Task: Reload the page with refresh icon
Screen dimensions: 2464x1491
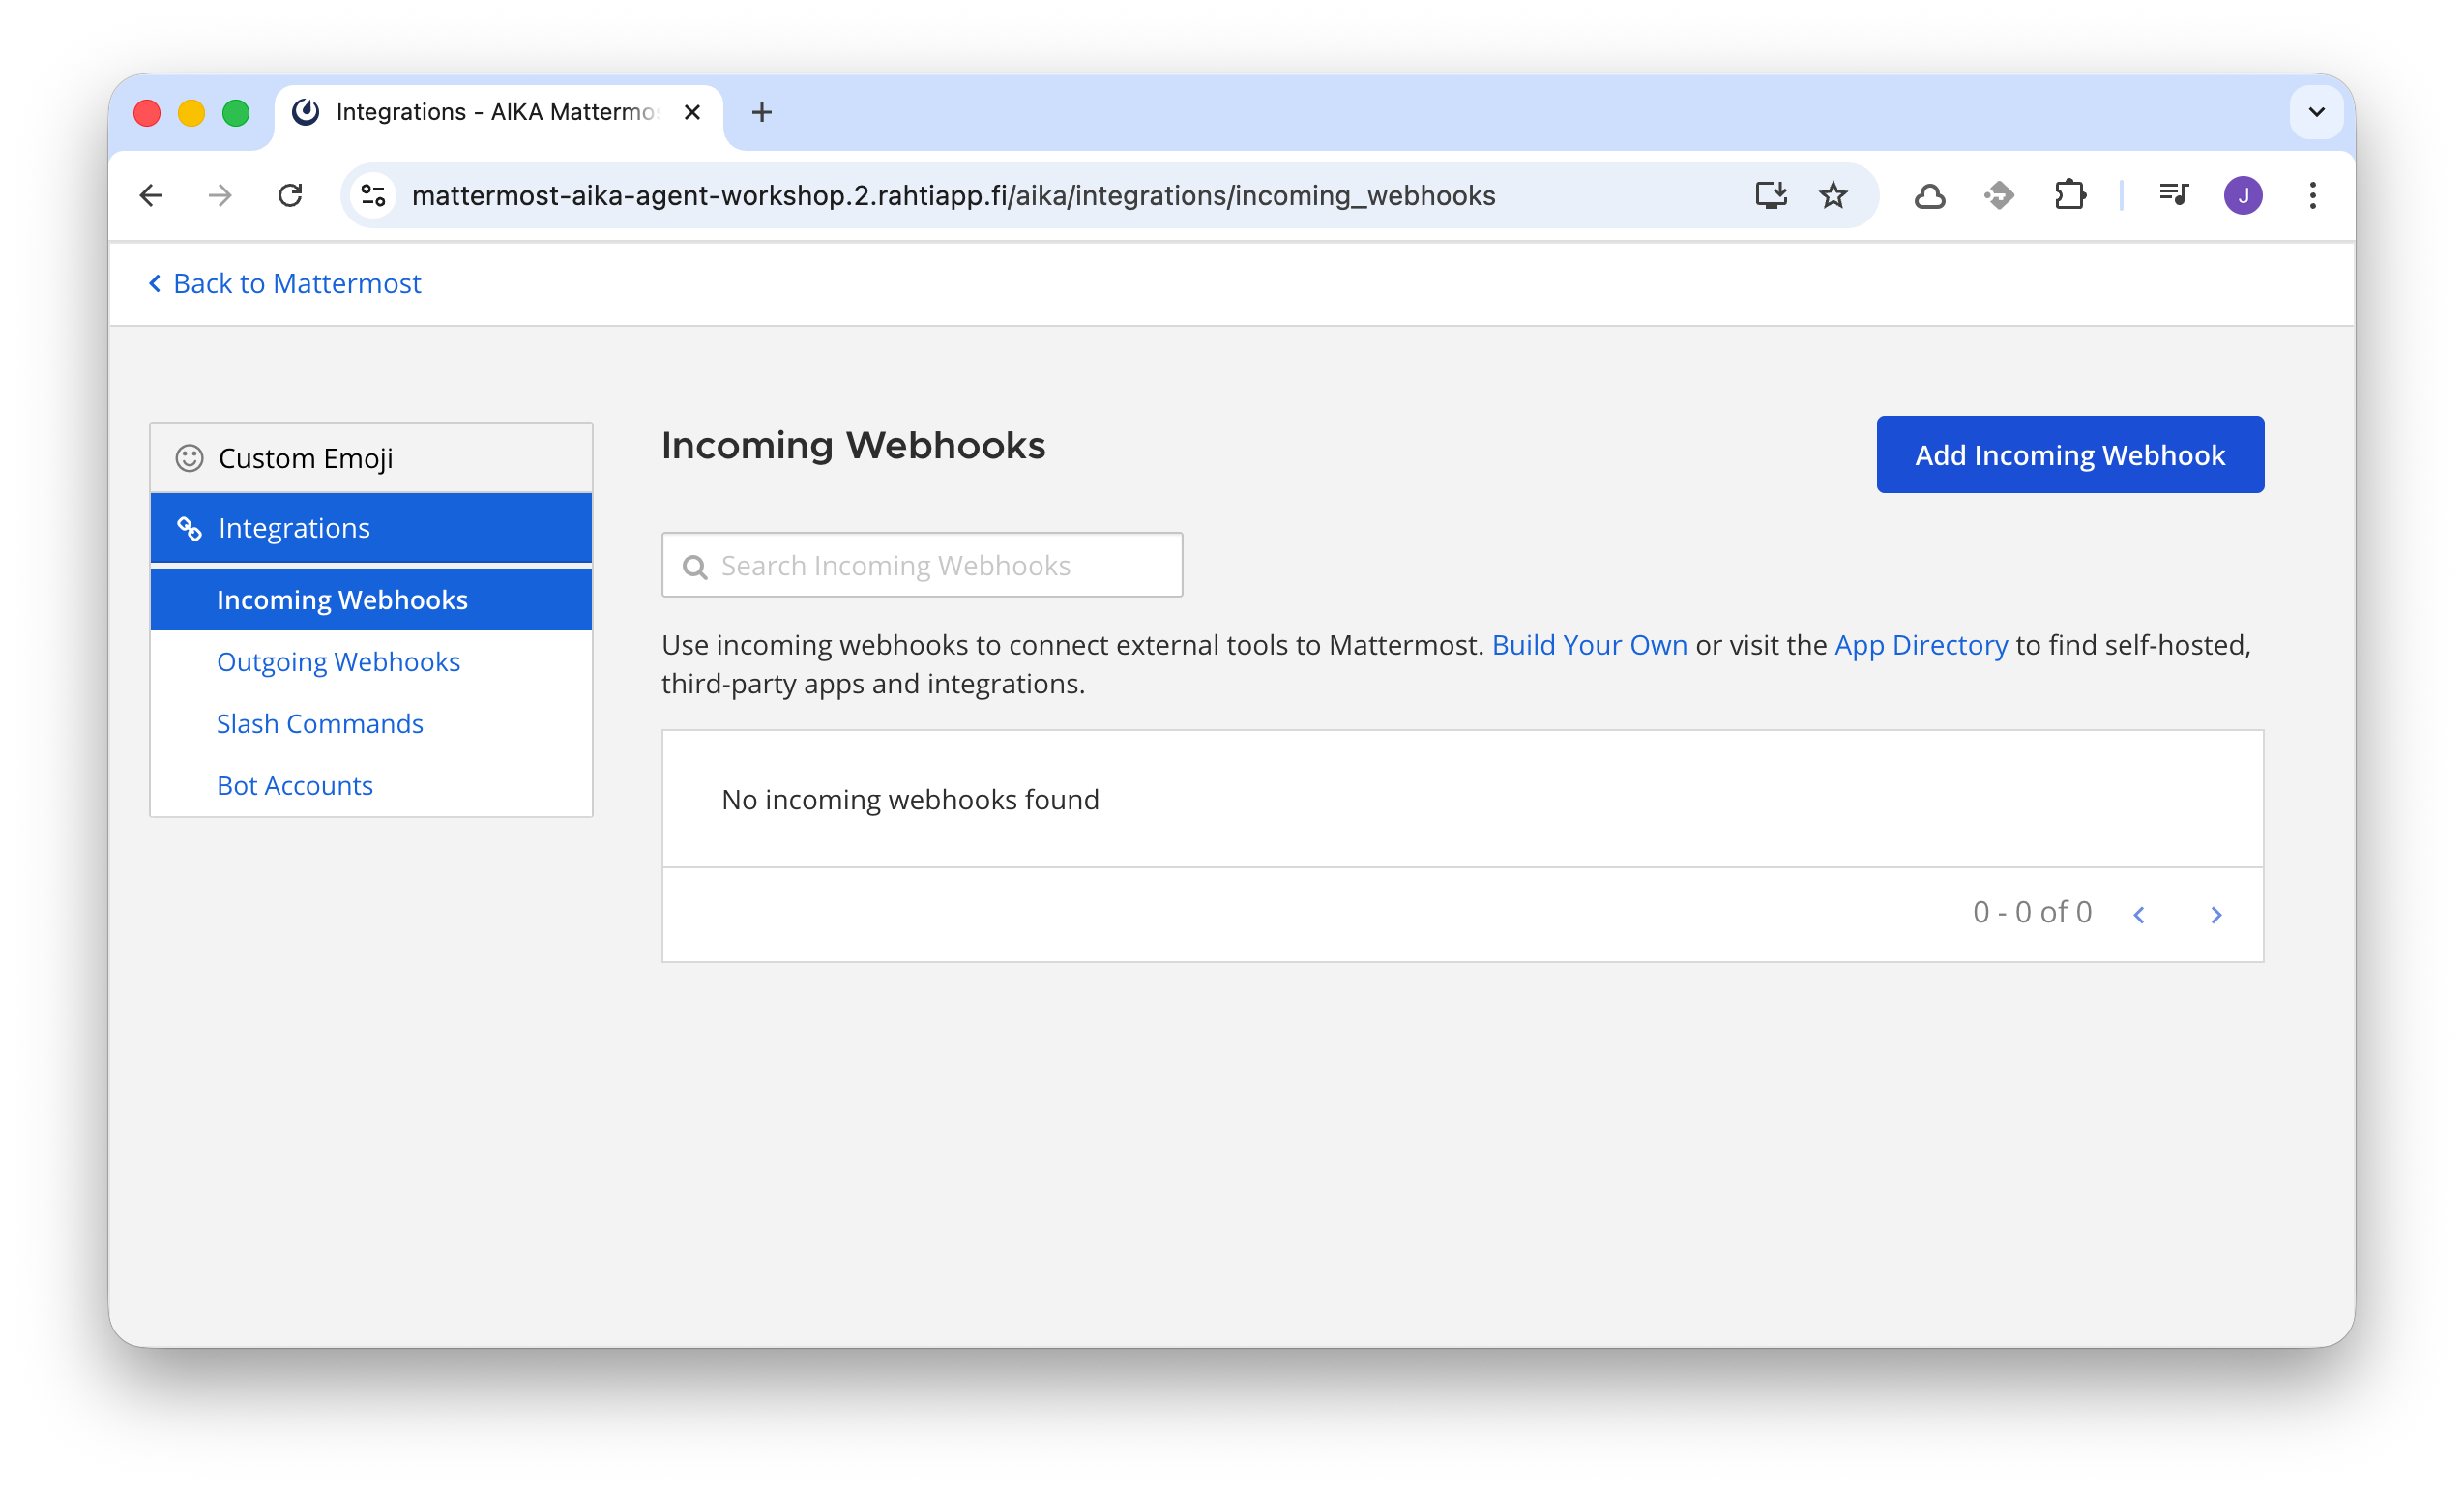Action: pos(290,195)
